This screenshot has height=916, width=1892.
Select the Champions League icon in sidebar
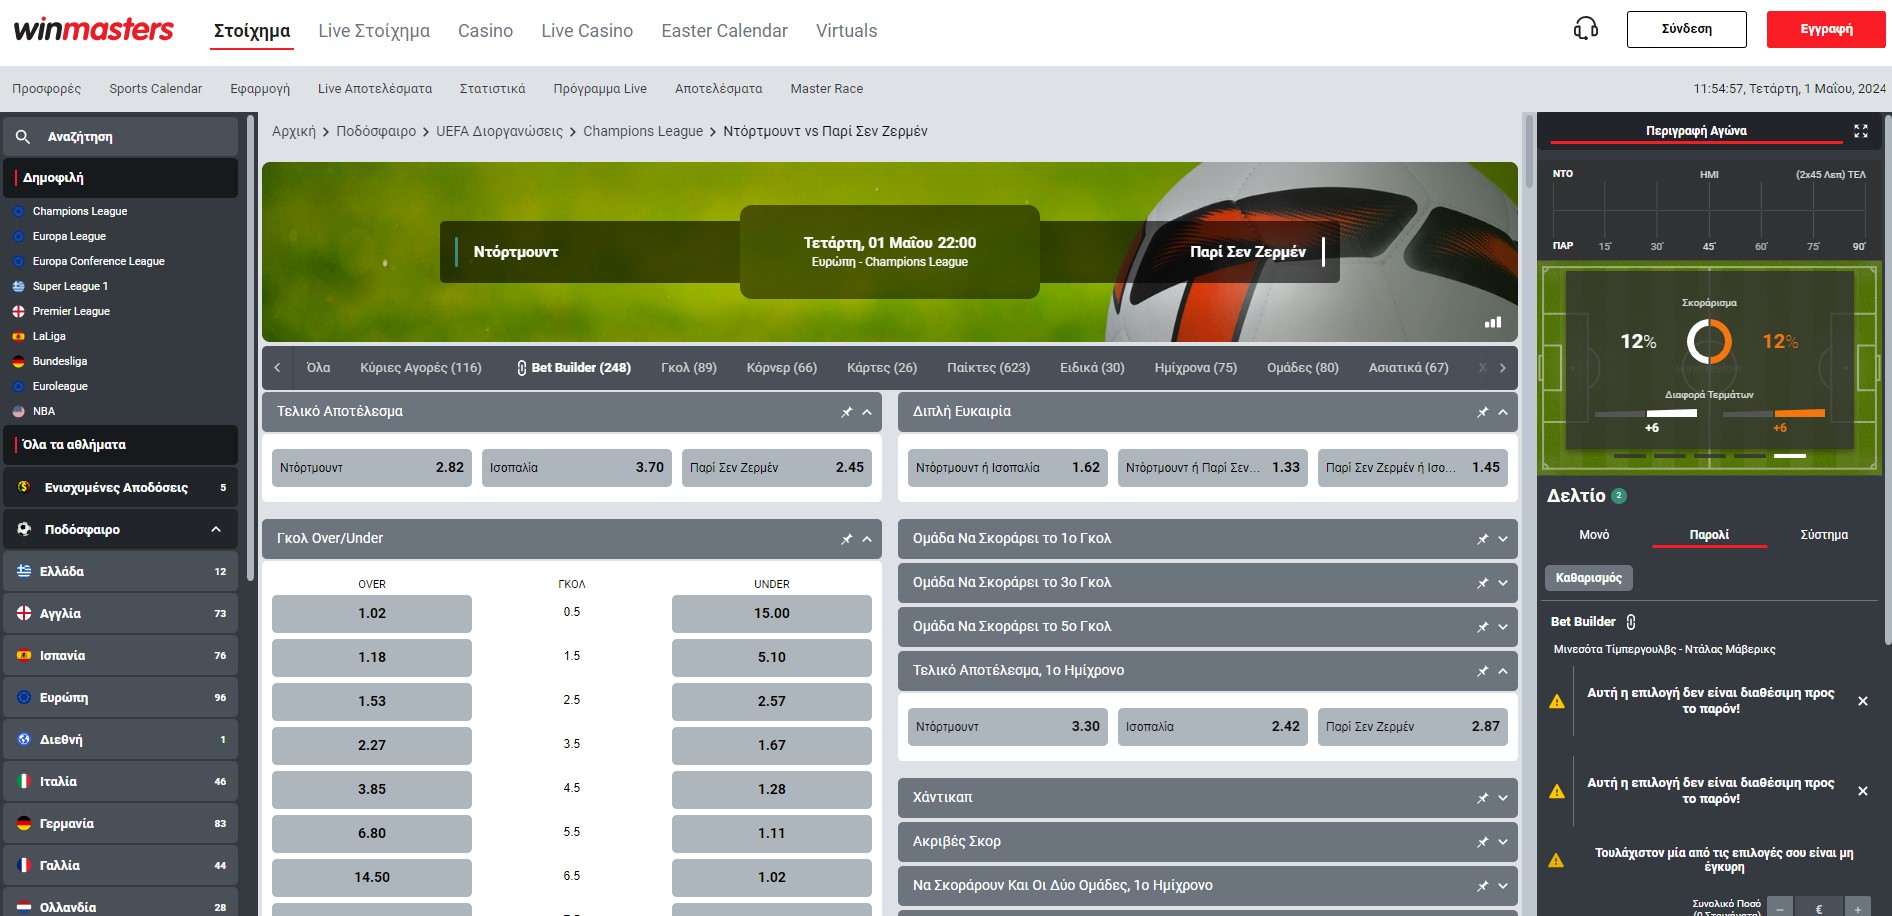tap(16, 211)
